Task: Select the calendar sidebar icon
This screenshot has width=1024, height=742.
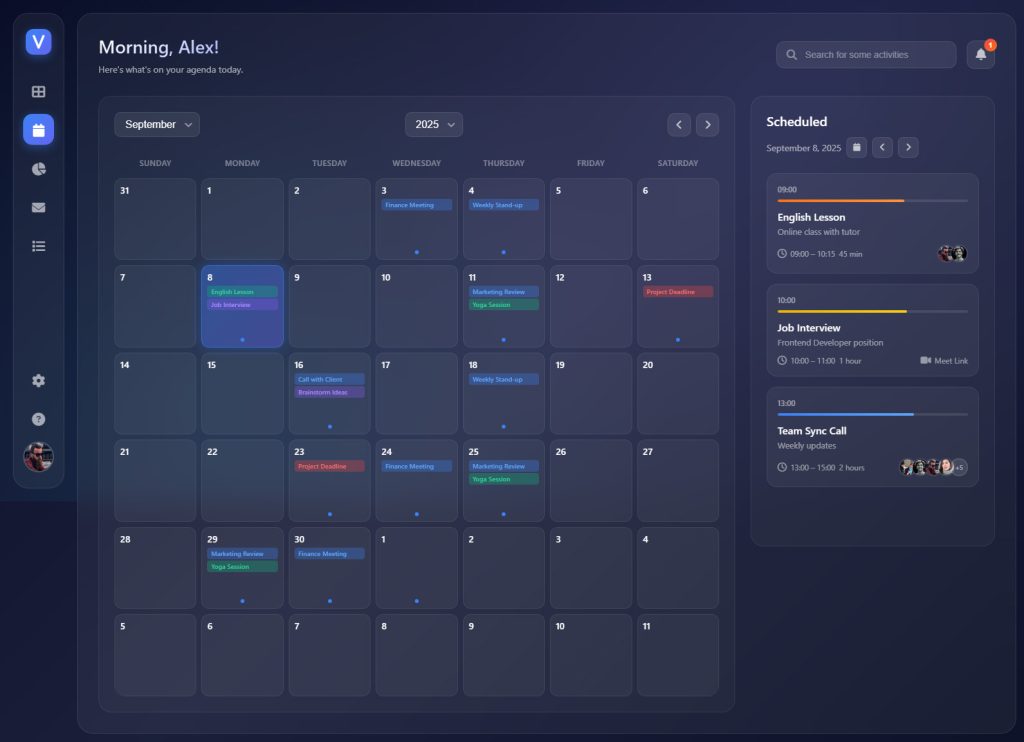Action: pos(39,130)
